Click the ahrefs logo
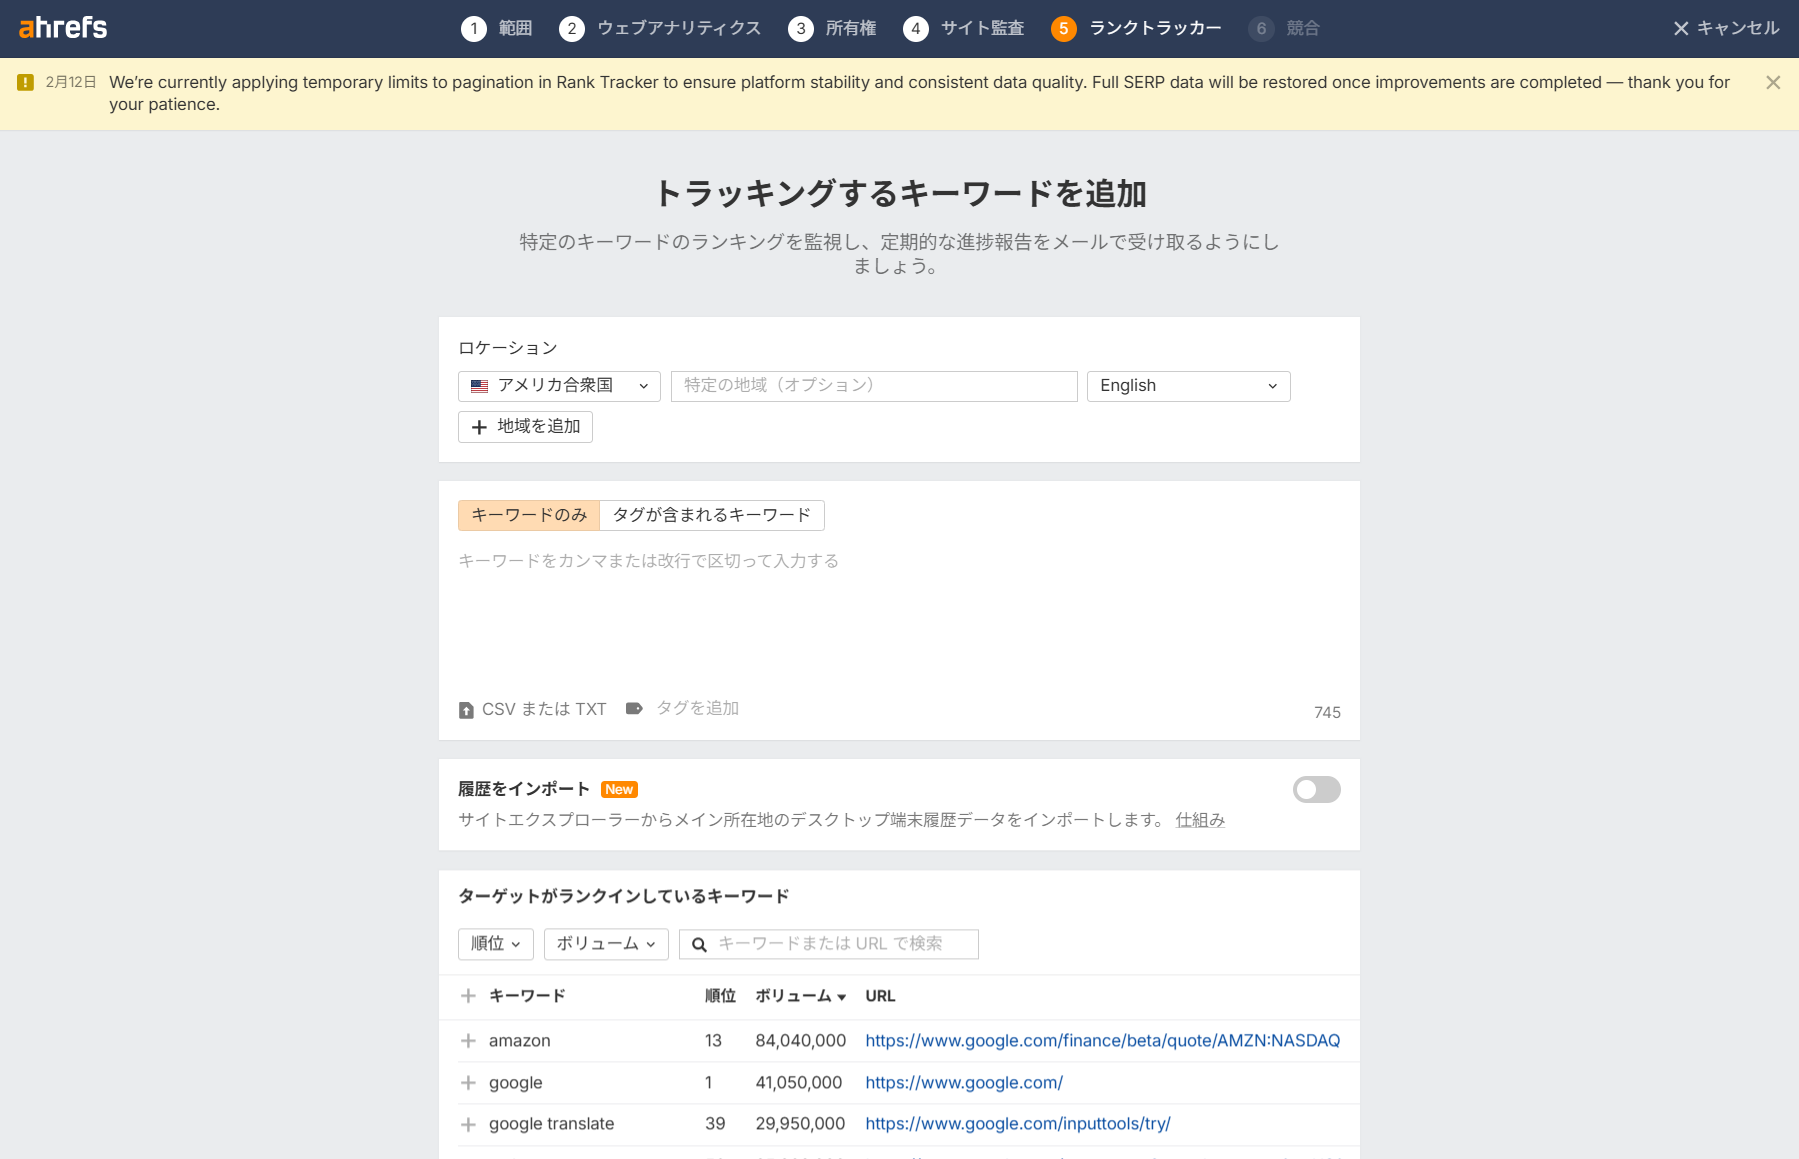 click(64, 27)
